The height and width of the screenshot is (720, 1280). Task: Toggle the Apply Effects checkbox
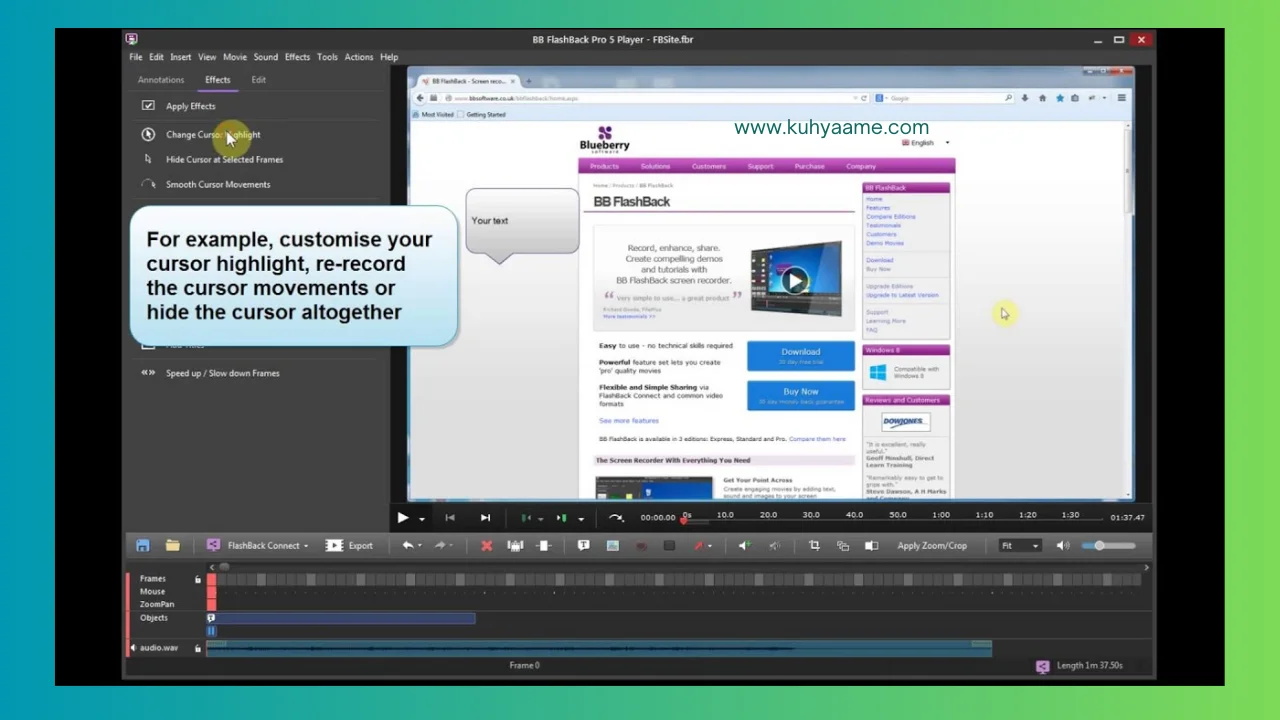[148, 105]
